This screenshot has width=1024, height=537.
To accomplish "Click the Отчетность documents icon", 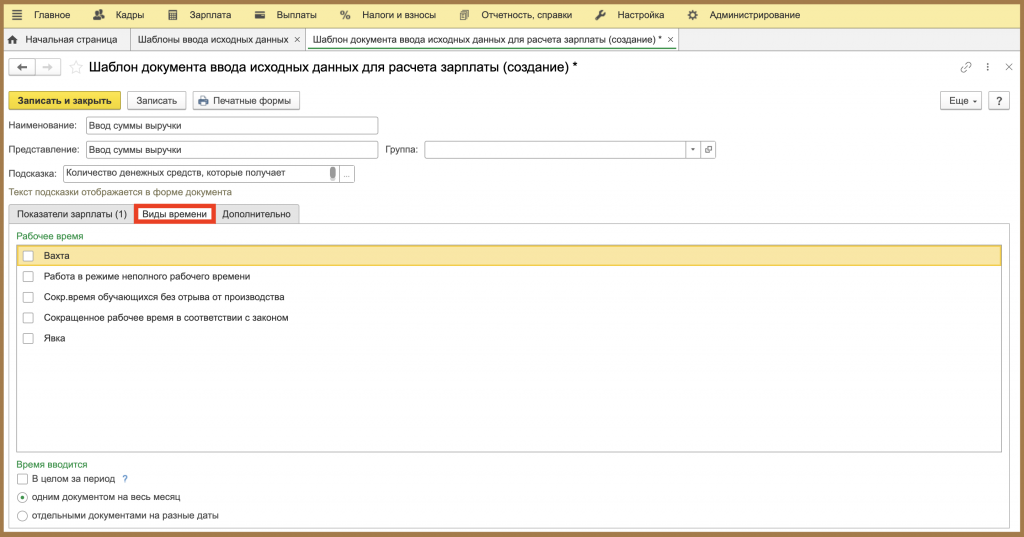I will 464,14.
